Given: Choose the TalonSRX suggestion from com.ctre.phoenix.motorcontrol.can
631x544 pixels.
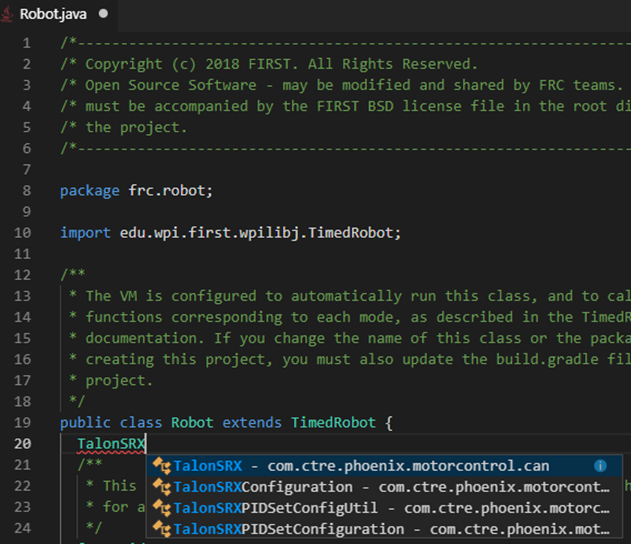Looking at the screenshot, I should click(384, 466).
